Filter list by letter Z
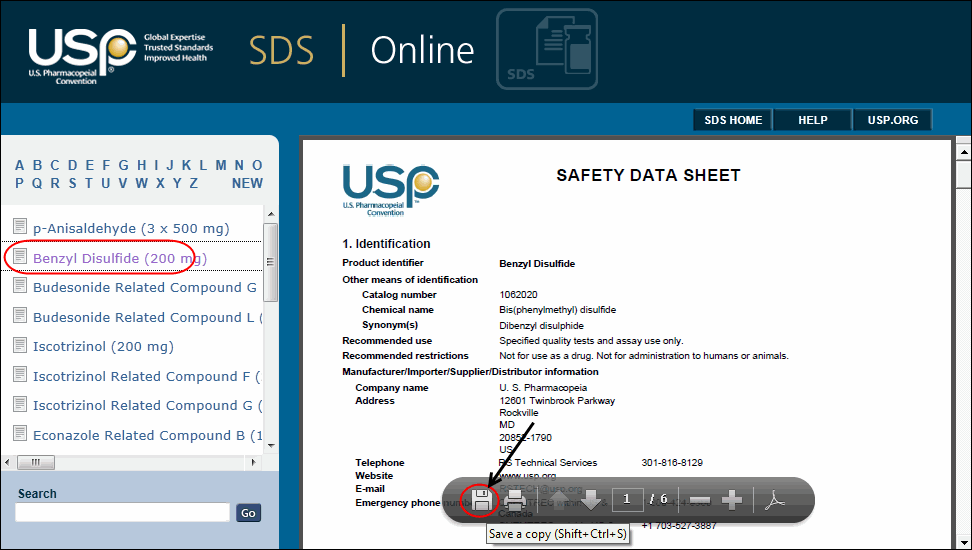Viewport: 972px width, 550px height. tap(194, 184)
